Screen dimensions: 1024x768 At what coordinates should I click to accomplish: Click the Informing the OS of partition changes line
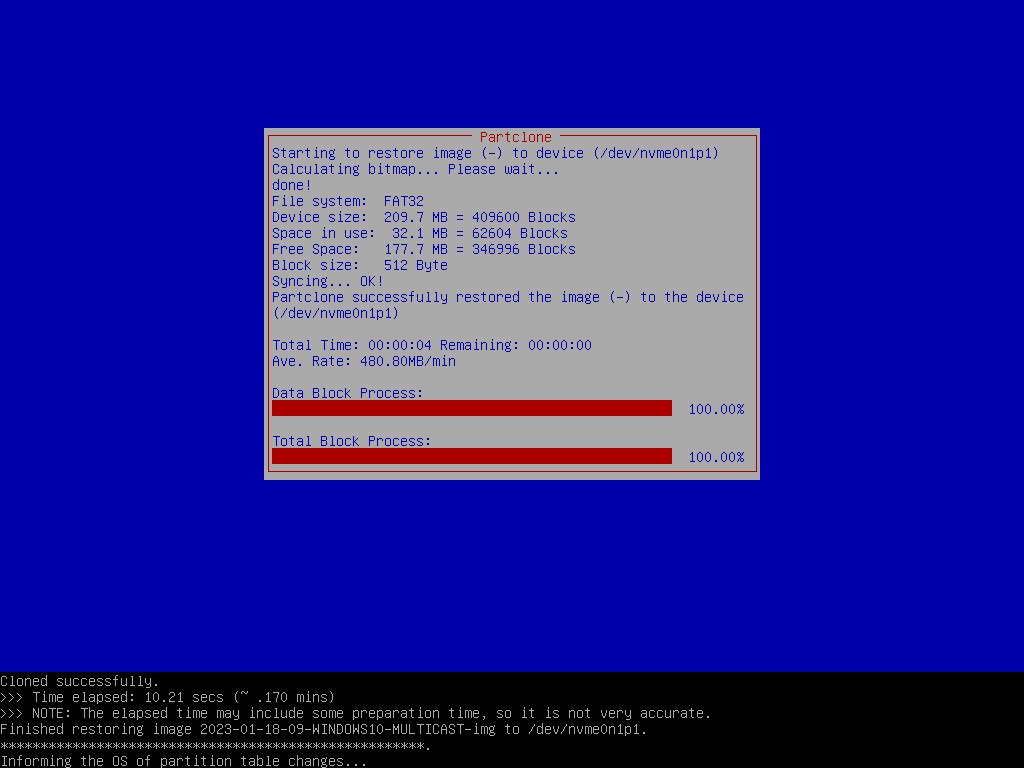pyautogui.click(x=184, y=761)
